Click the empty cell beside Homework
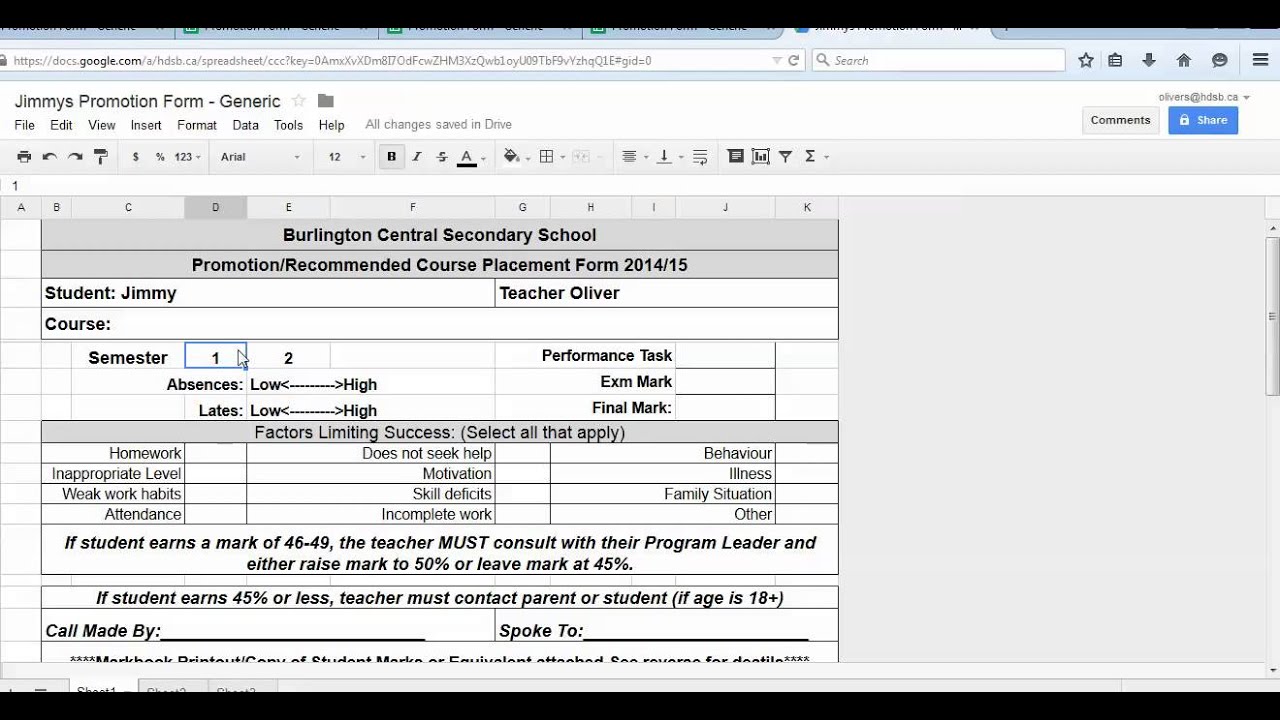Screen dimensions: 1280x720 tap(215, 454)
